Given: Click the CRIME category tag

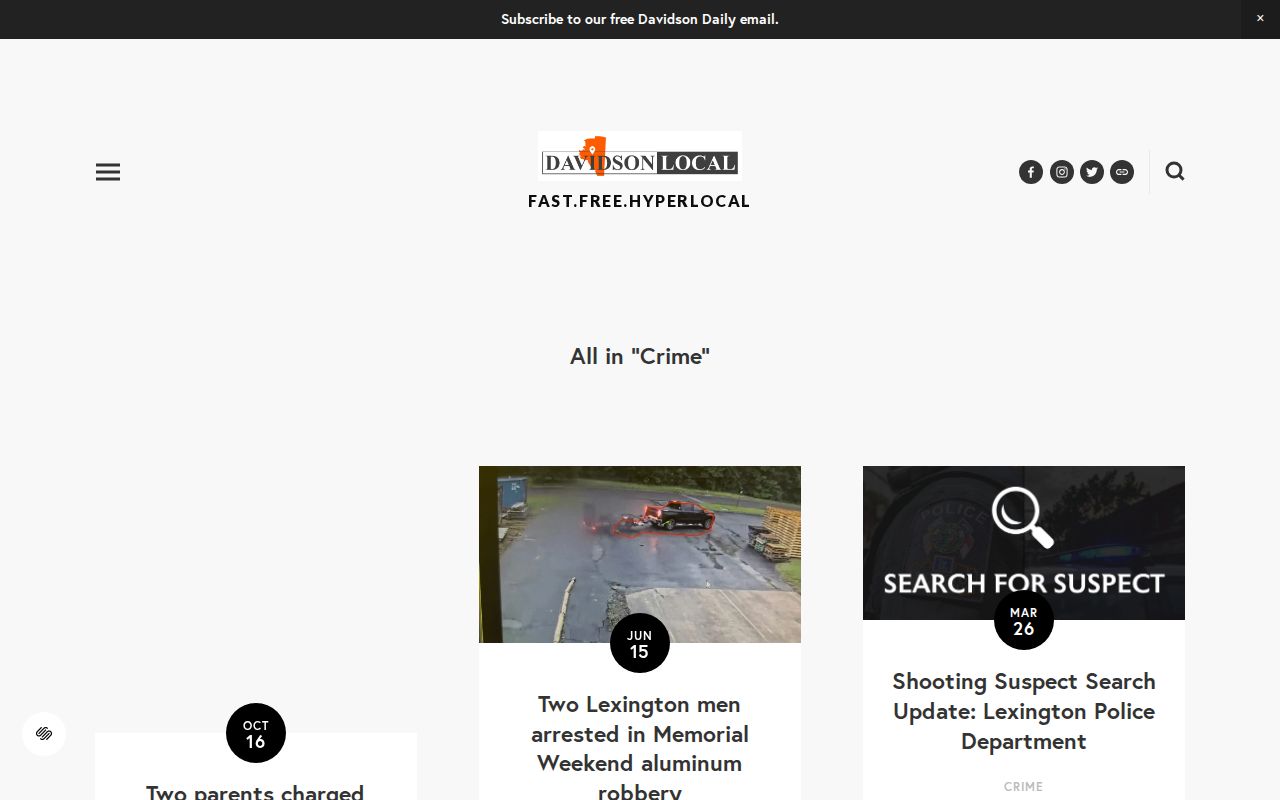Looking at the screenshot, I should point(1023,787).
